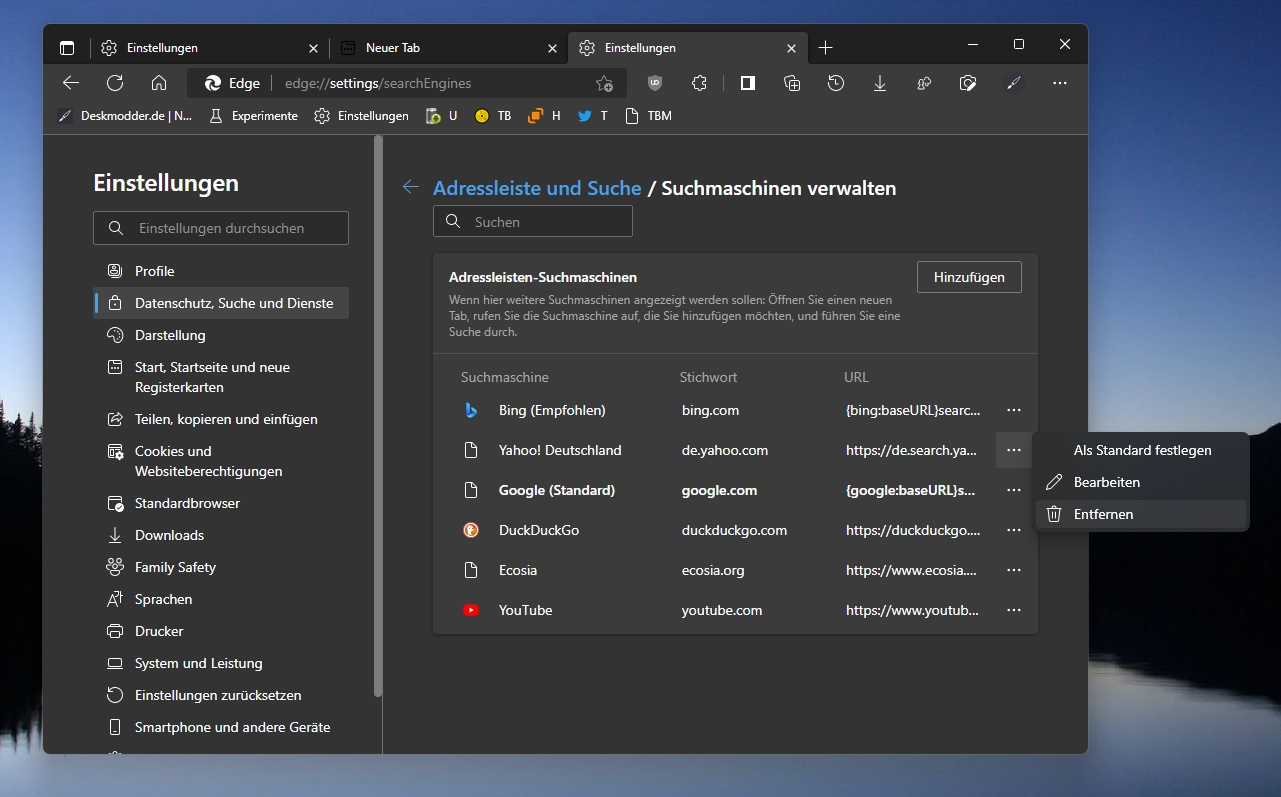The height and width of the screenshot is (797, 1281).
Task: Open more options for Bing row
Action: coord(1014,410)
